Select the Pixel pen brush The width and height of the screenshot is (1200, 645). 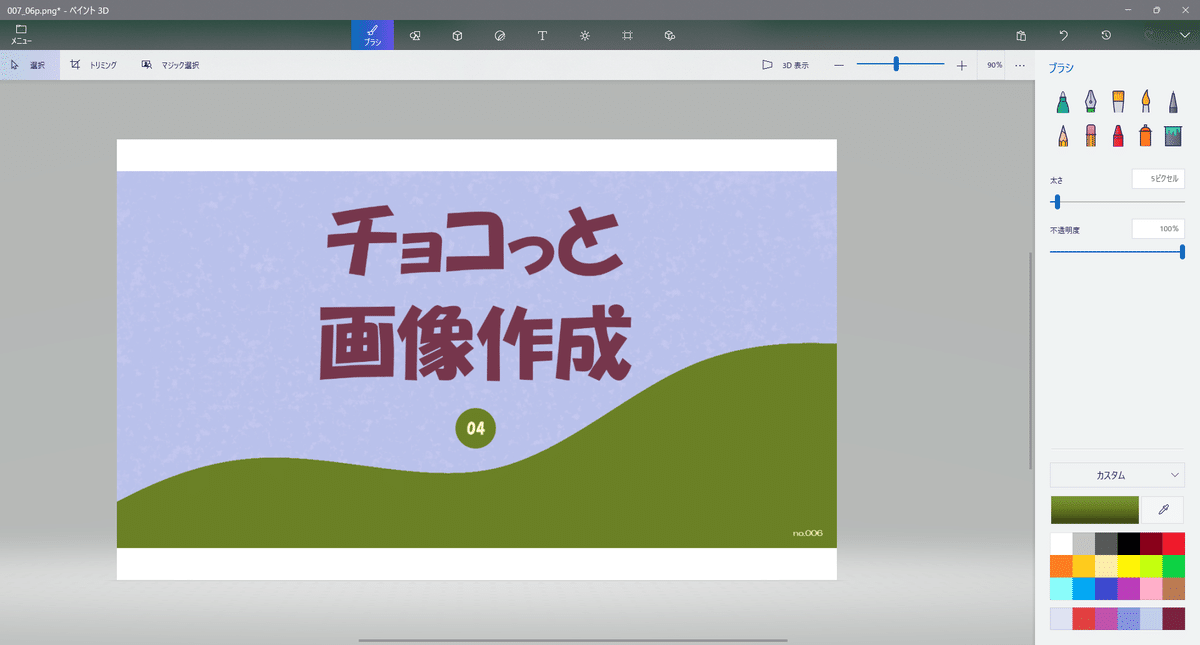tap(1173, 101)
